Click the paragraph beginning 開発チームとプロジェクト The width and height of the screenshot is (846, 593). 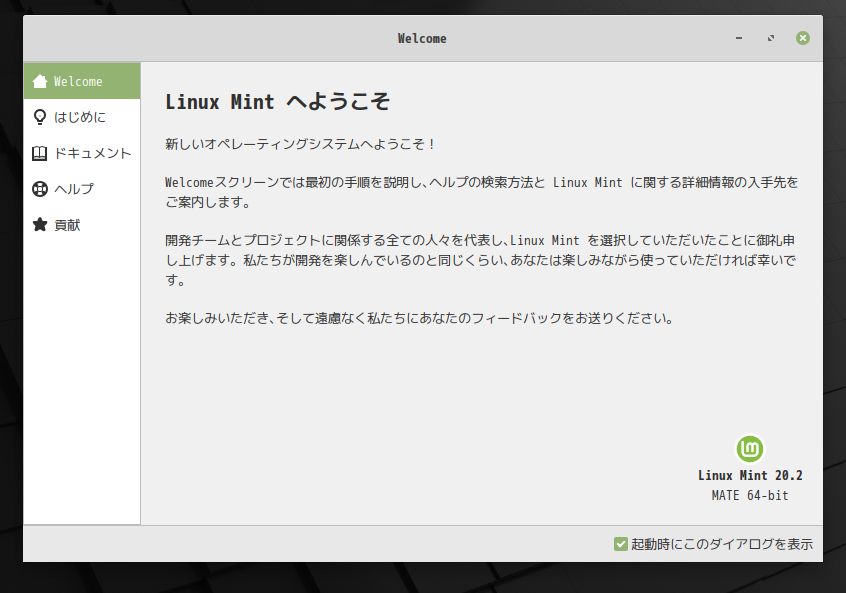point(481,260)
